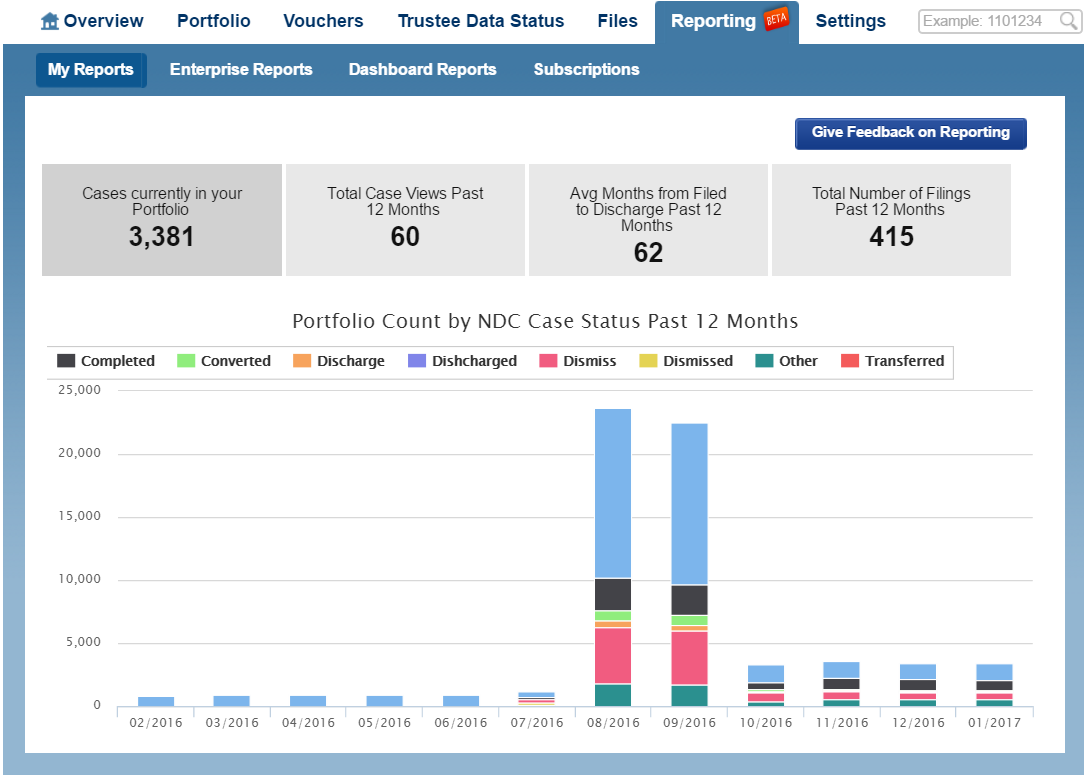Viewport: 1087px width, 778px height.
Task: Click the Transferred red legend swatch
Action: click(x=850, y=361)
